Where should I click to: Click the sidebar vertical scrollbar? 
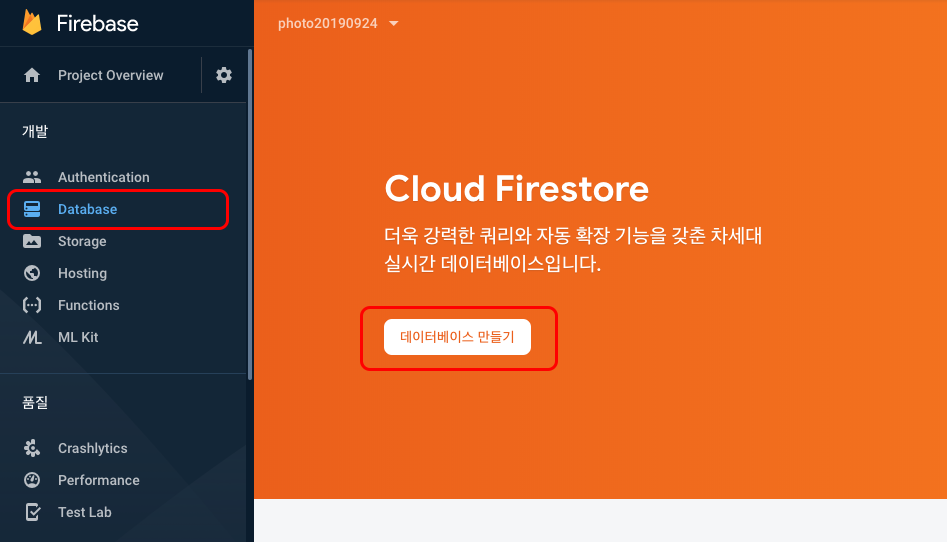tap(250, 215)
